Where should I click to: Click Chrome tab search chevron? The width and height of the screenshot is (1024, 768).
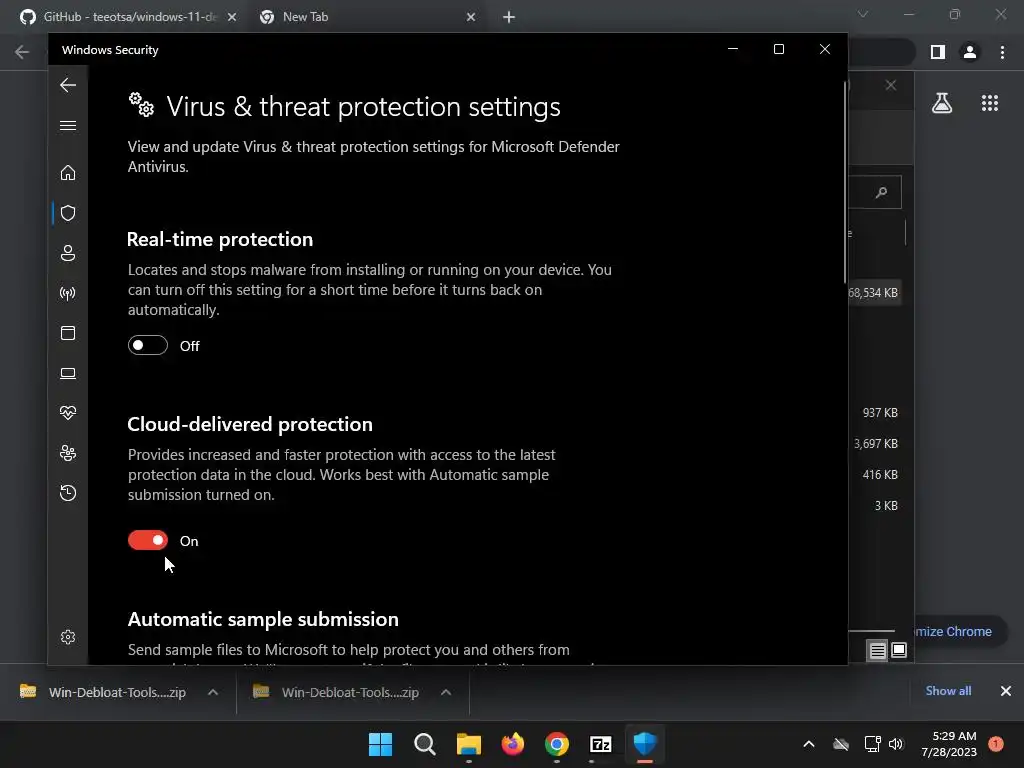coord(863,14)
